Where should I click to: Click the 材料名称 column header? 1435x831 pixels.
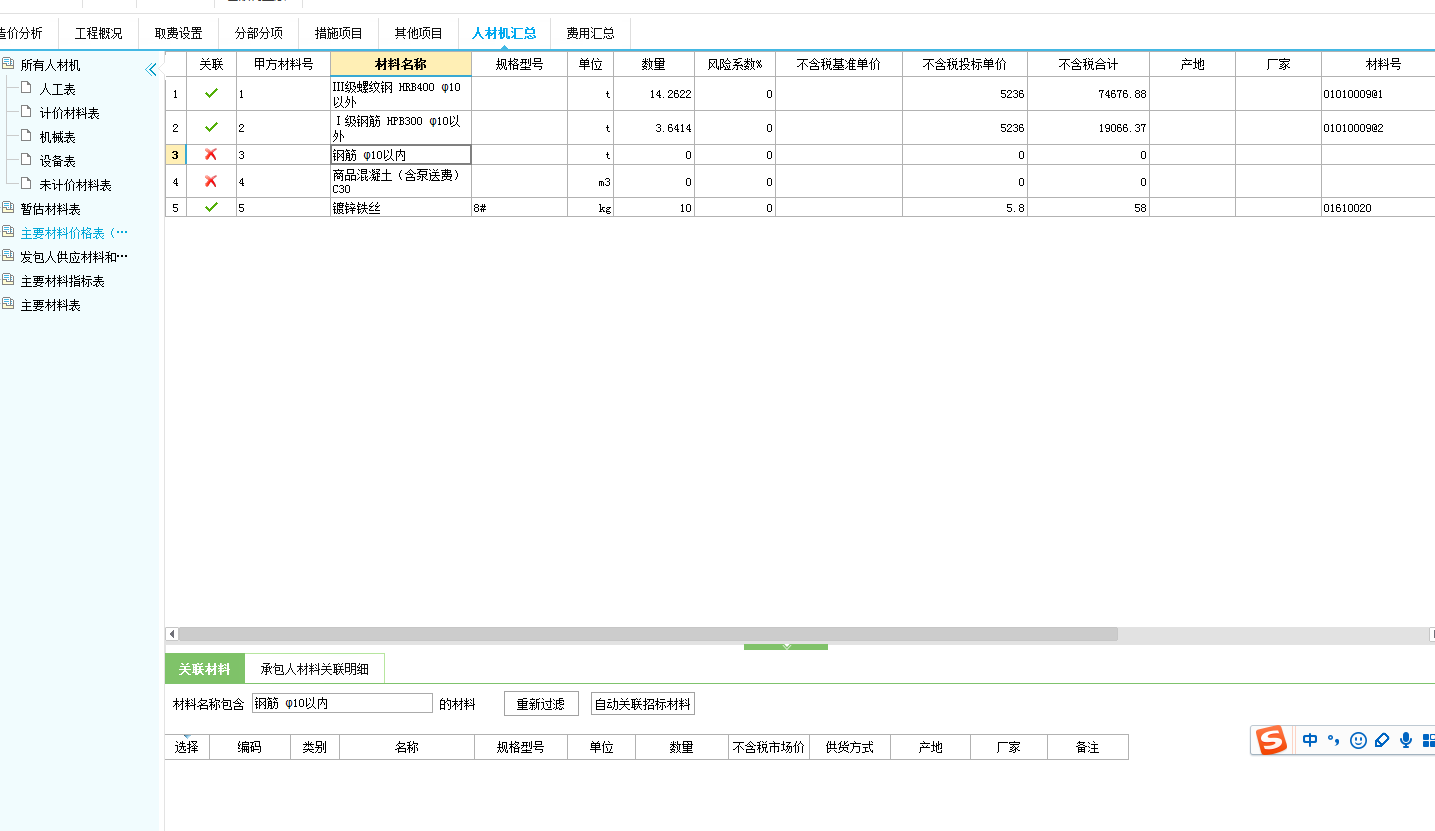click(x=400, y=64)
